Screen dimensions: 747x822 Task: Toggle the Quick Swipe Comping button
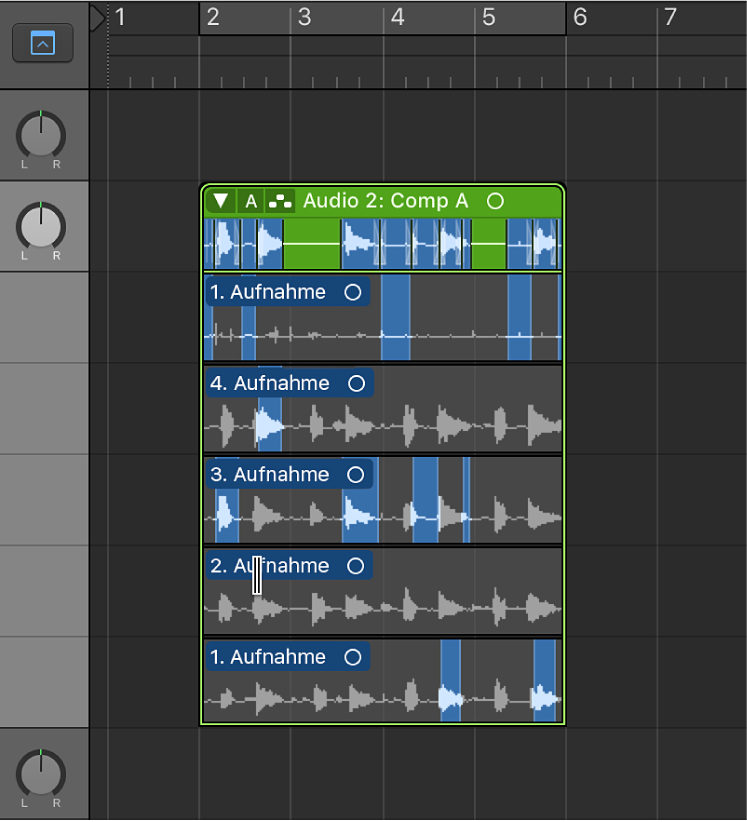click(280, 201)
